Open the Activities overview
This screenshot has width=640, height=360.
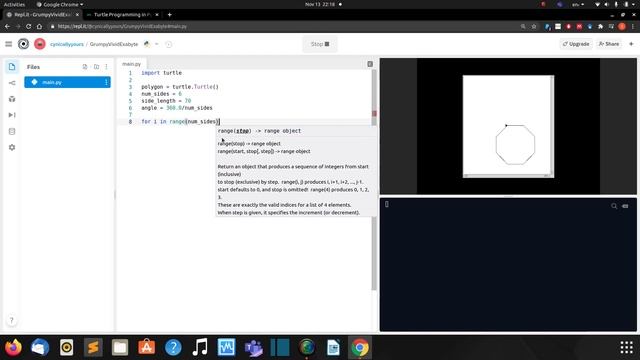point(14,4)
